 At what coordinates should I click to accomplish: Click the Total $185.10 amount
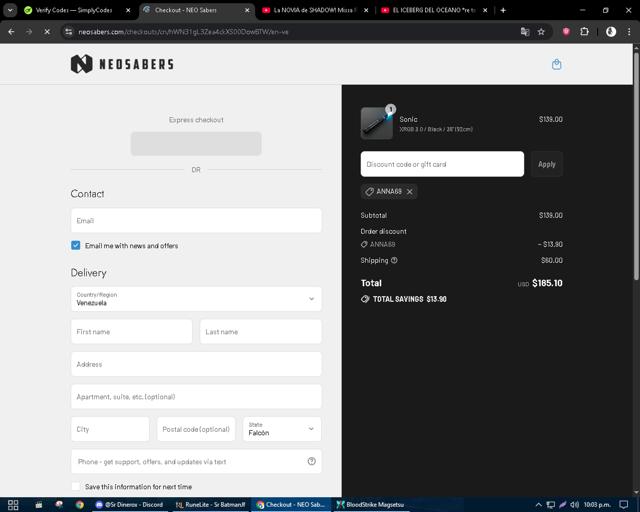tap(547, 283)
